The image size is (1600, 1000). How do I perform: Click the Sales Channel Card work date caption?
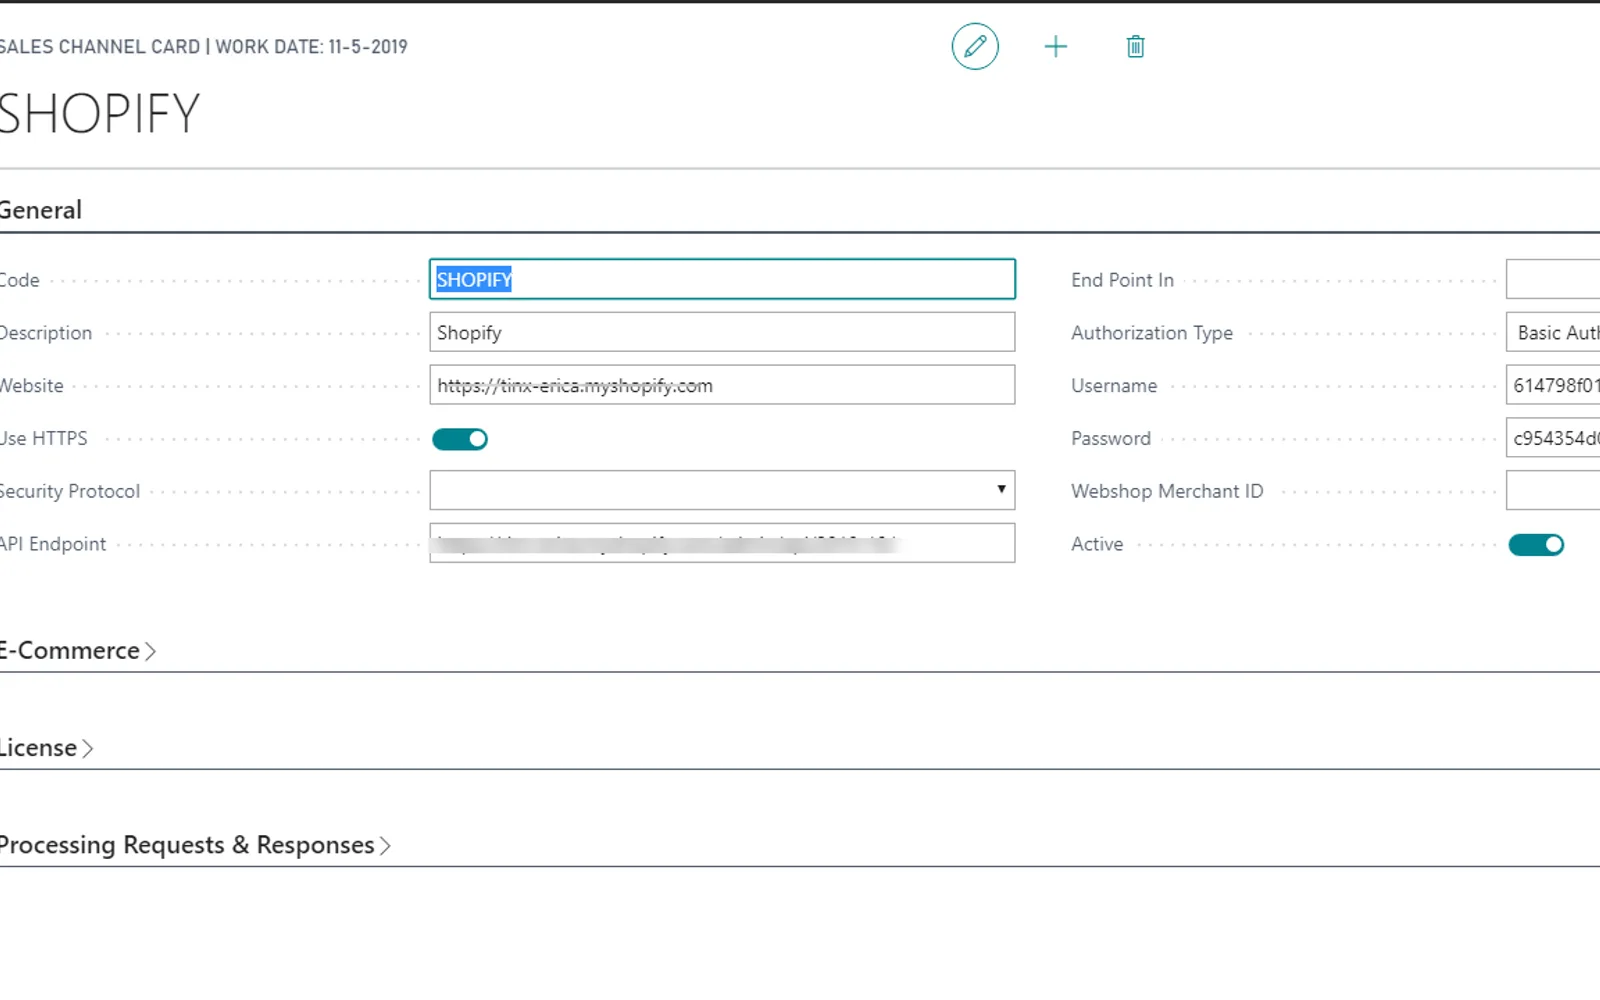click(203, 47)
